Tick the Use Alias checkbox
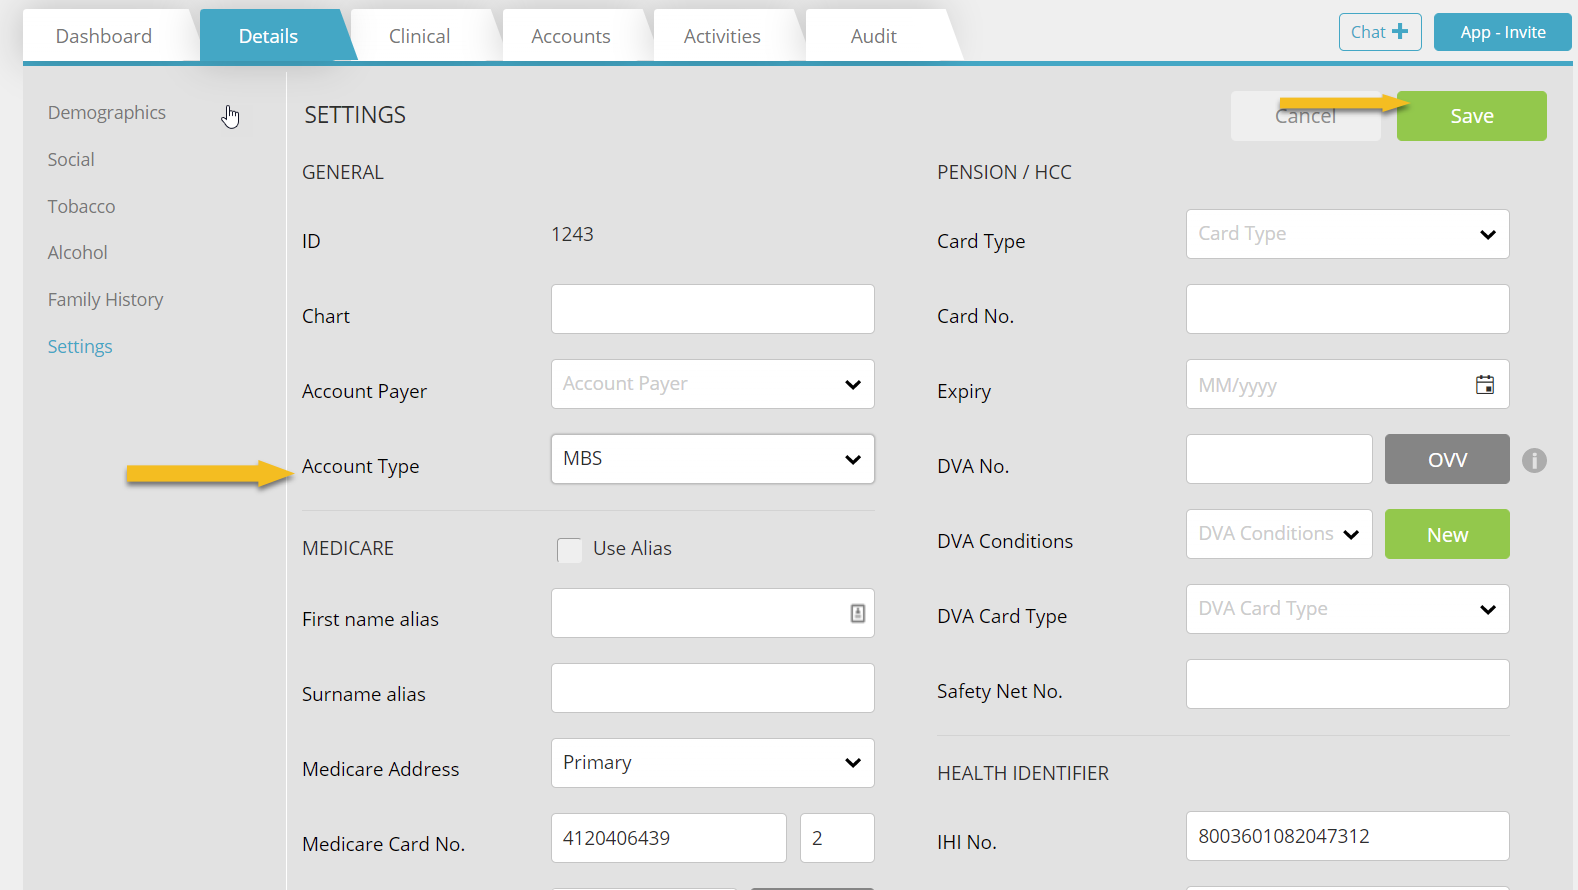1578x890 pixels. [569, 549]
